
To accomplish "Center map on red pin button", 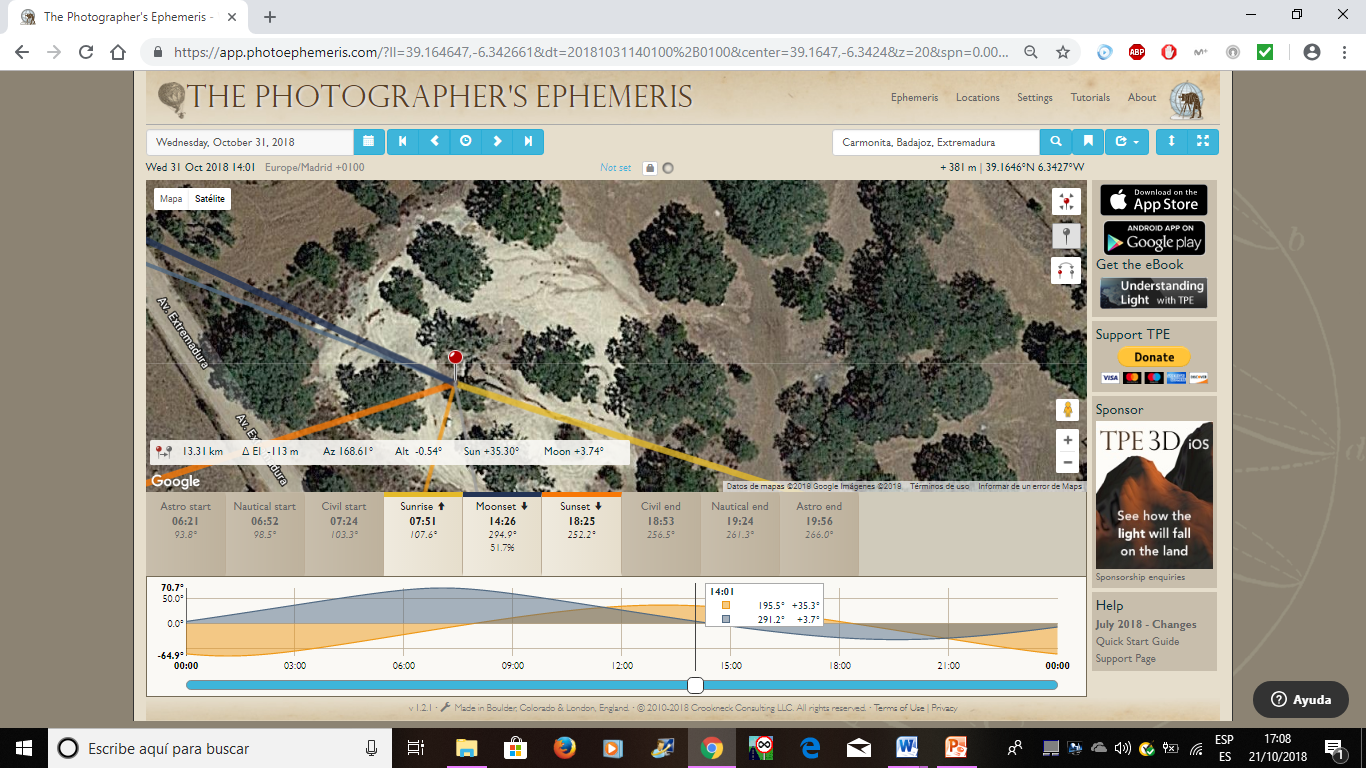I will (1066, 202).
